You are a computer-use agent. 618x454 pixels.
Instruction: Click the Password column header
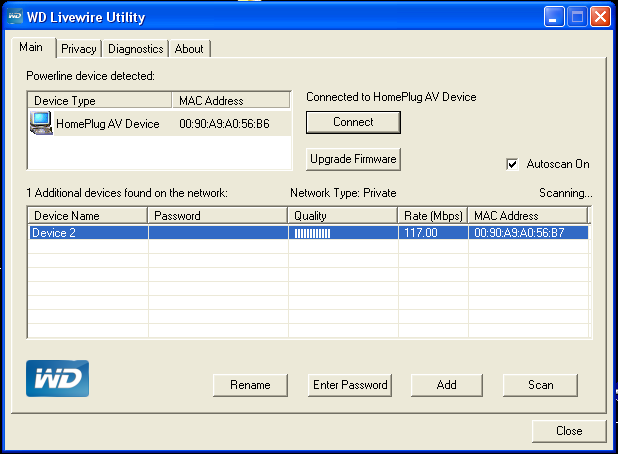(x=218, y=216)
